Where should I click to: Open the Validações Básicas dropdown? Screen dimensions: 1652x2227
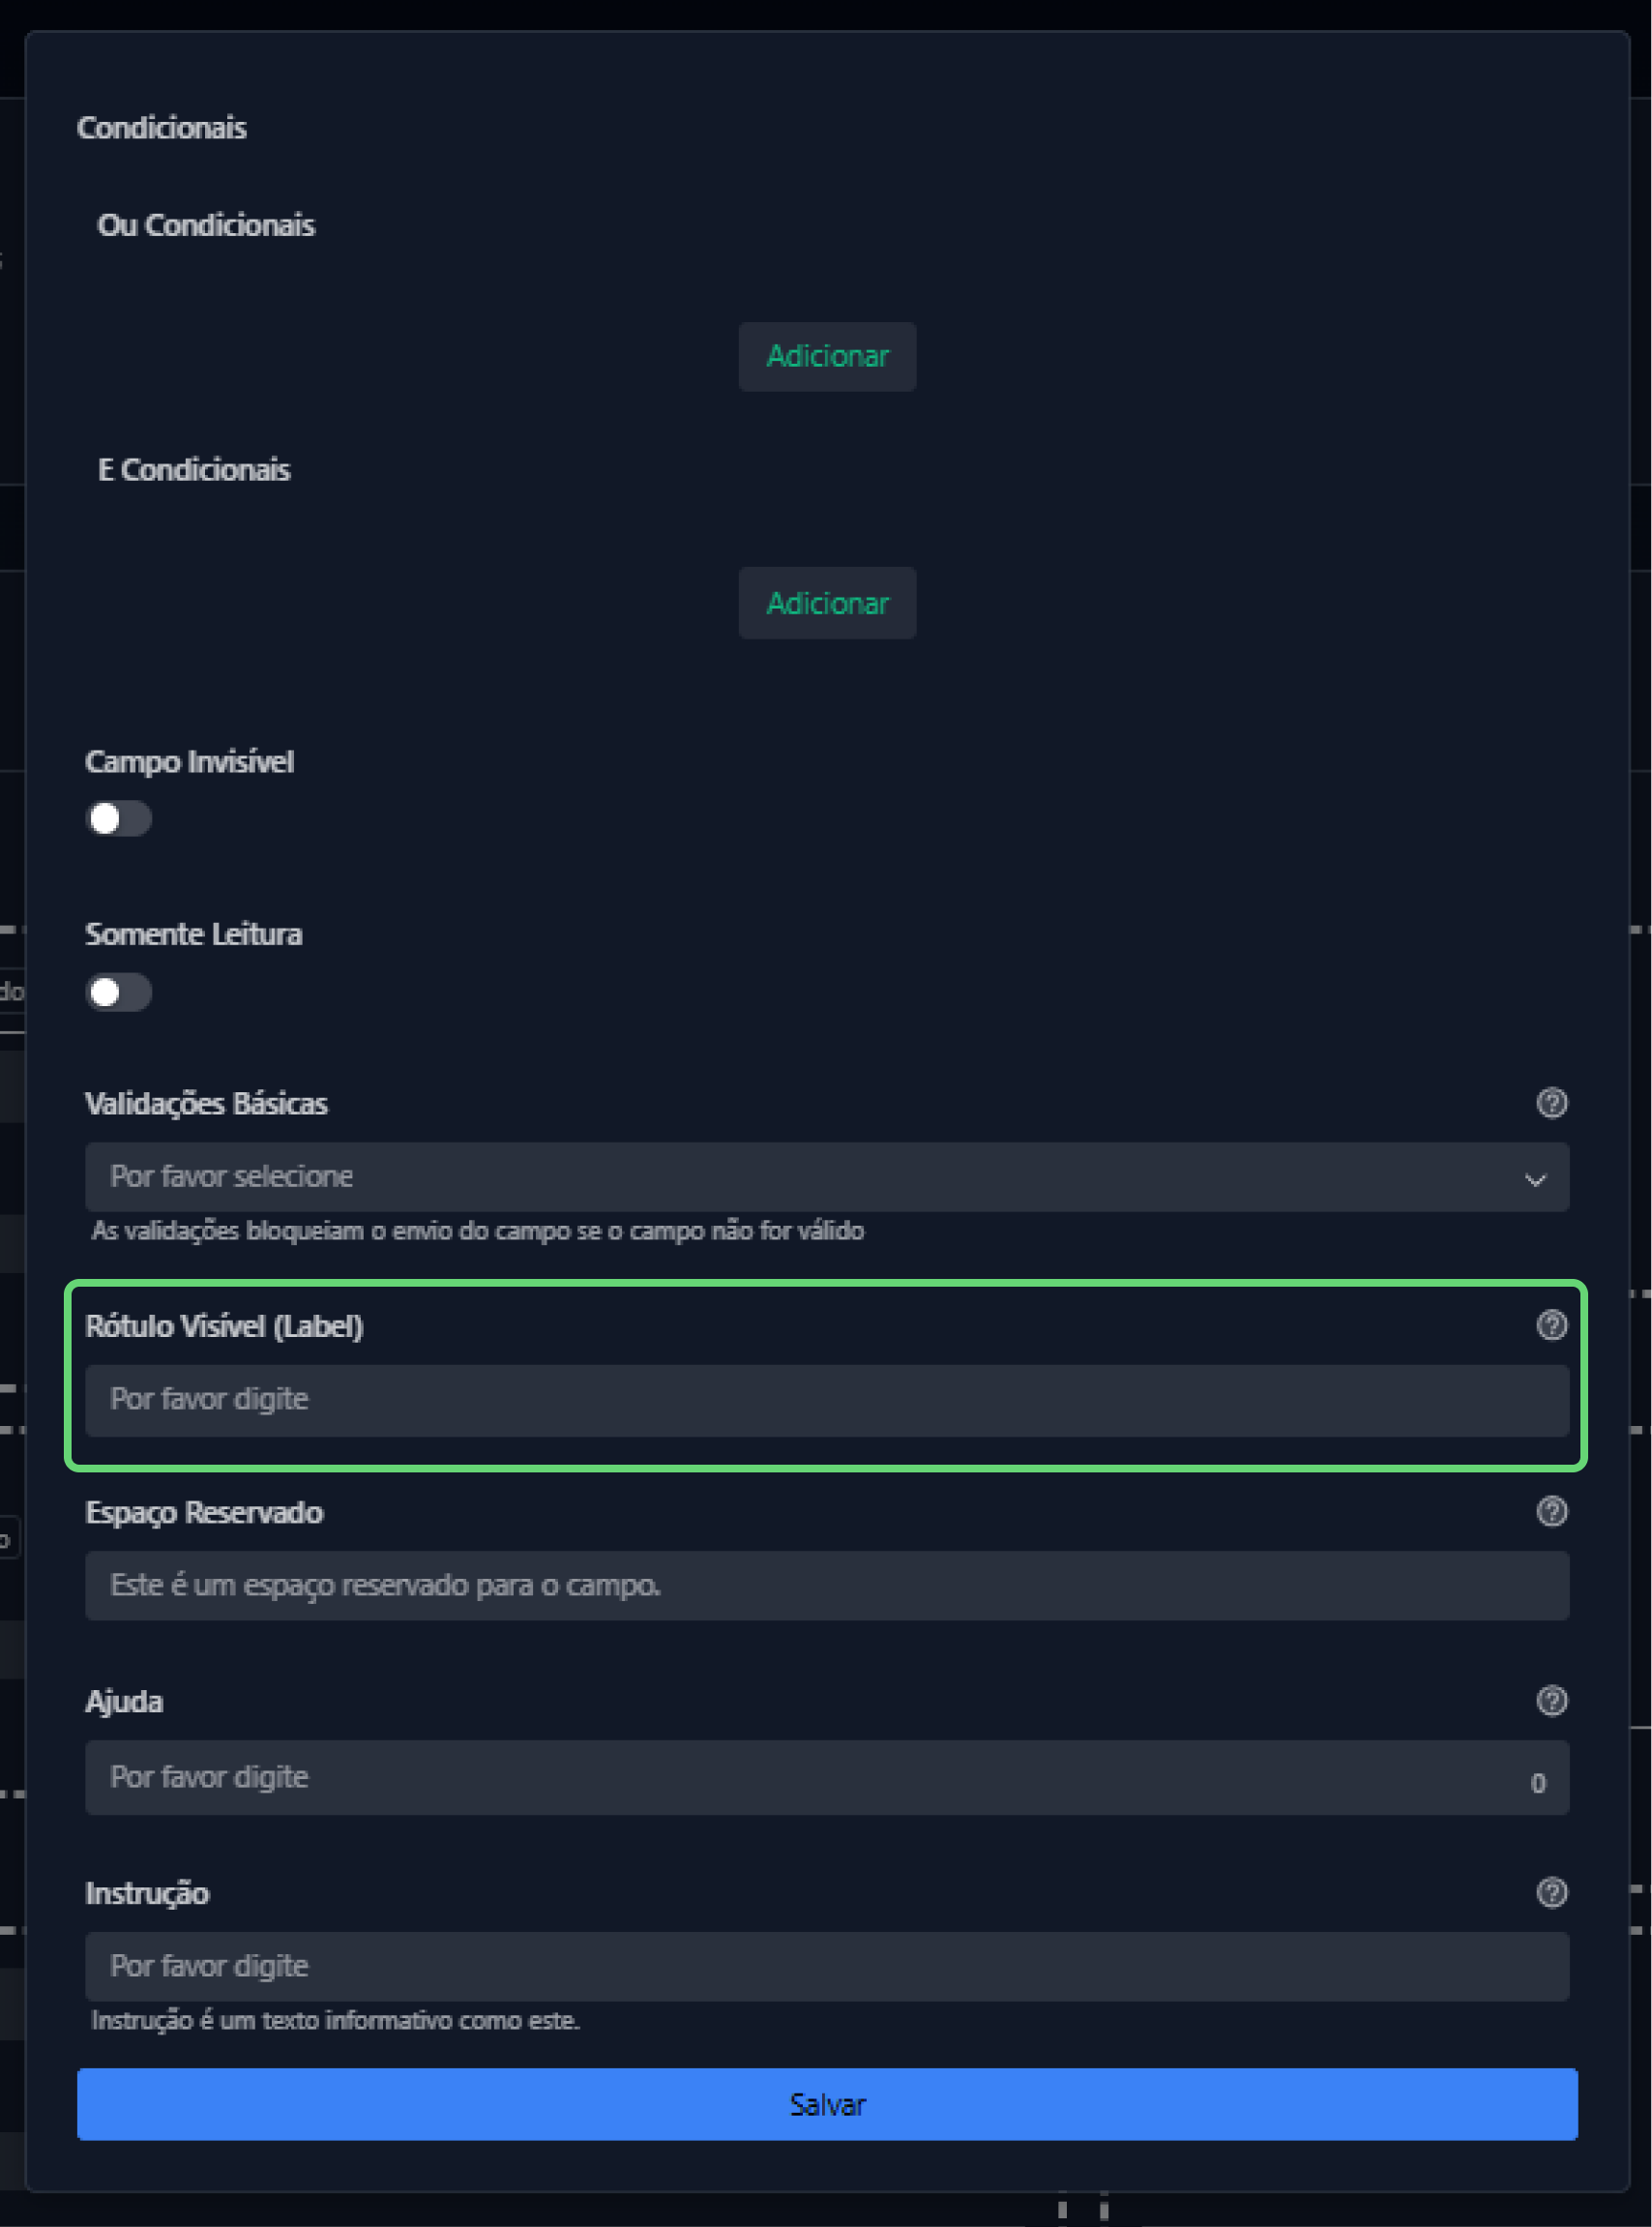click(x=826, y=1177)
